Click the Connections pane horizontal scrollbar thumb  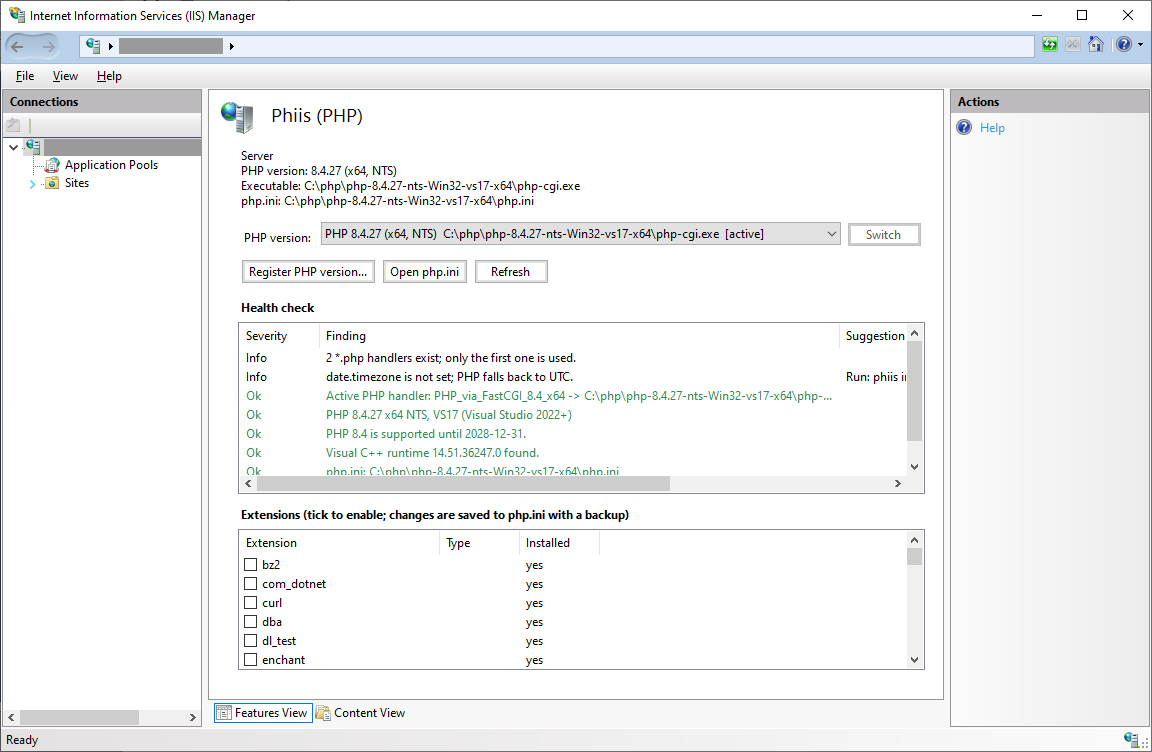[x=79, y=717]
